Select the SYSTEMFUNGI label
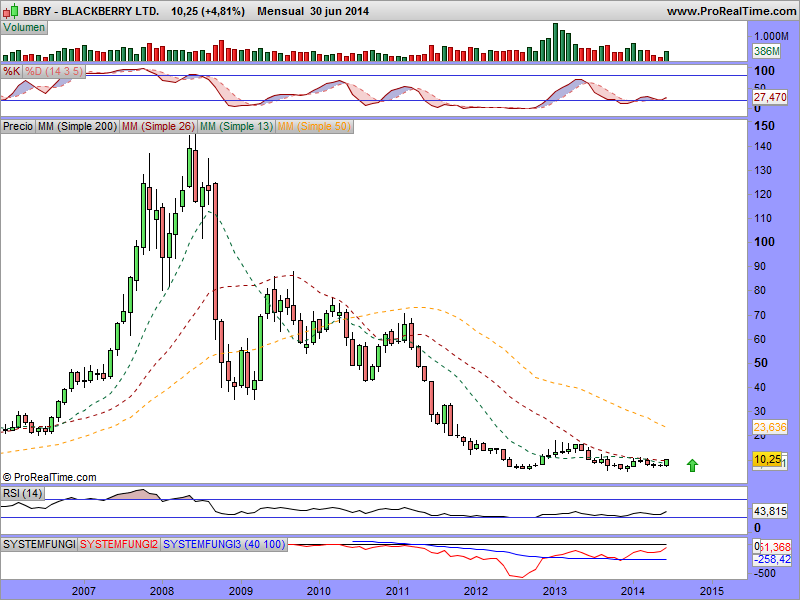Image resolution: width=800 pixels, height=600 pixels. coord(39,544)
